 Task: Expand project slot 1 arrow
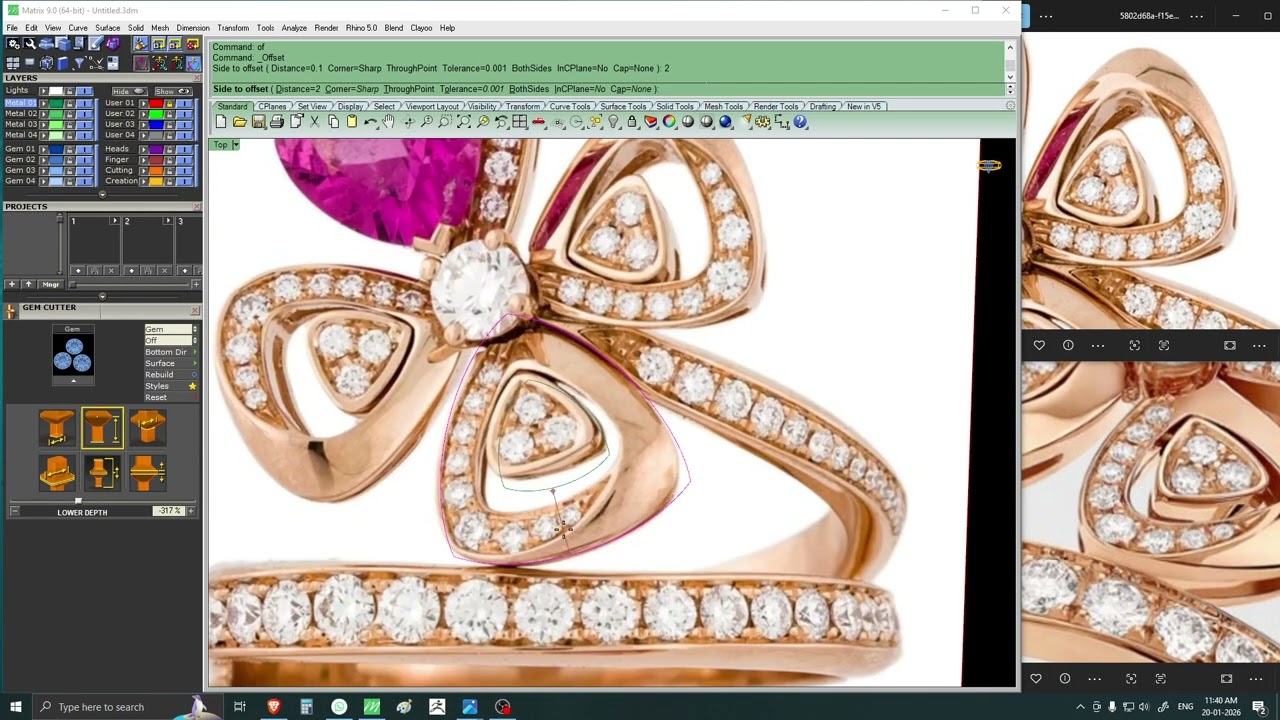click(x=114, y=221)
